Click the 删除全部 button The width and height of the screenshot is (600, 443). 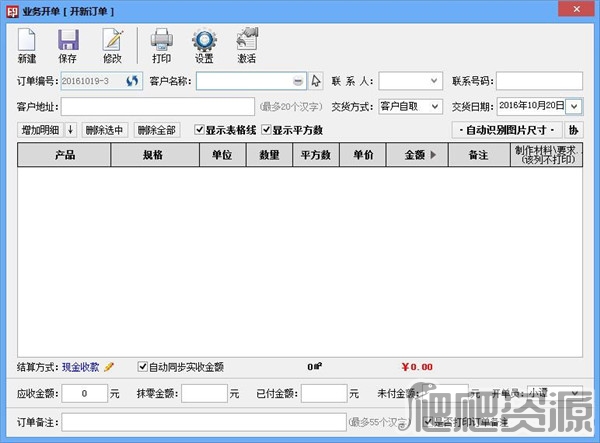pos(157,130)
